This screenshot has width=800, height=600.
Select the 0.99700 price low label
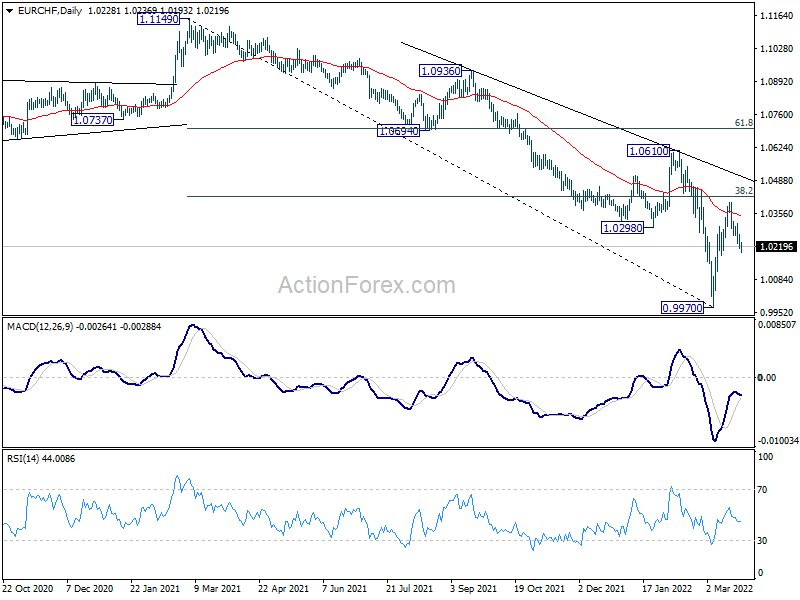[x=682, y=308]
